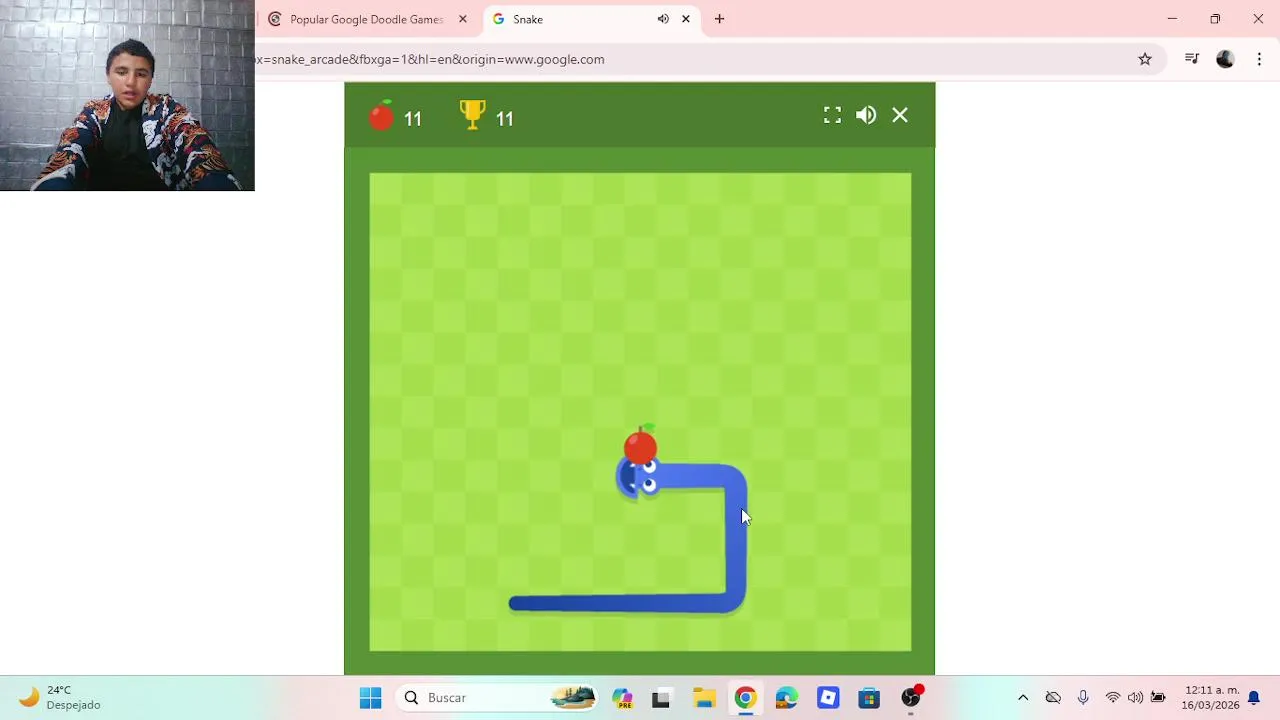Bookmark this page with the star

[1145, 59]
